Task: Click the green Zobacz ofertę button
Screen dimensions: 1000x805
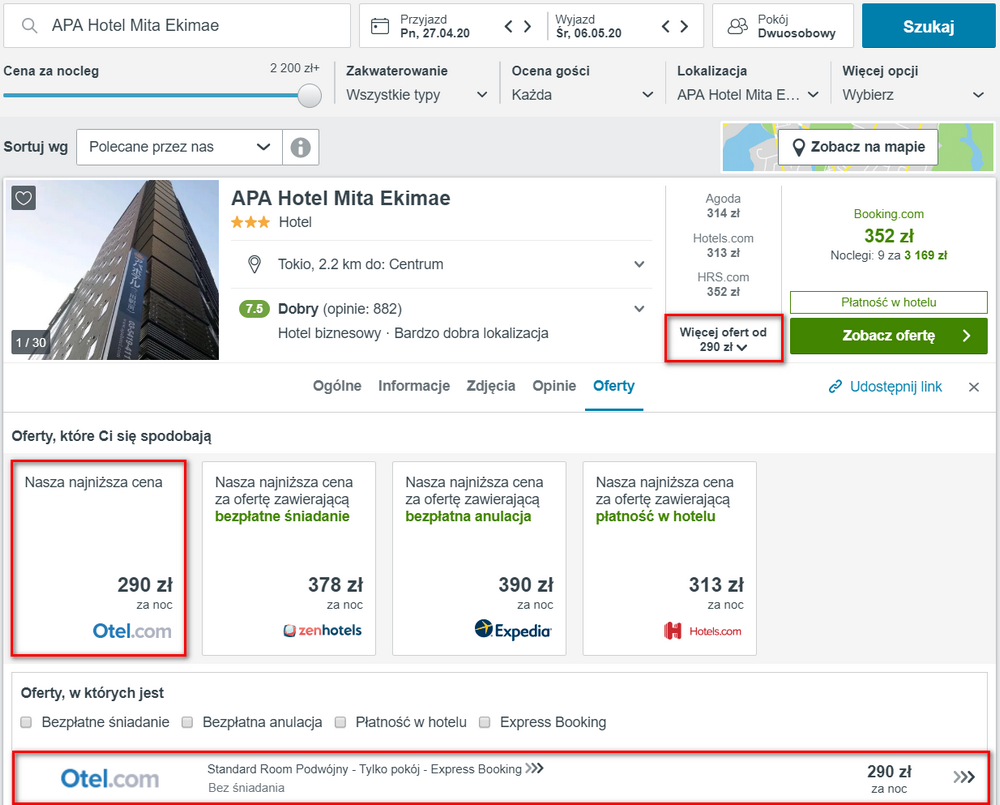Action: click(x=888, y=336)
